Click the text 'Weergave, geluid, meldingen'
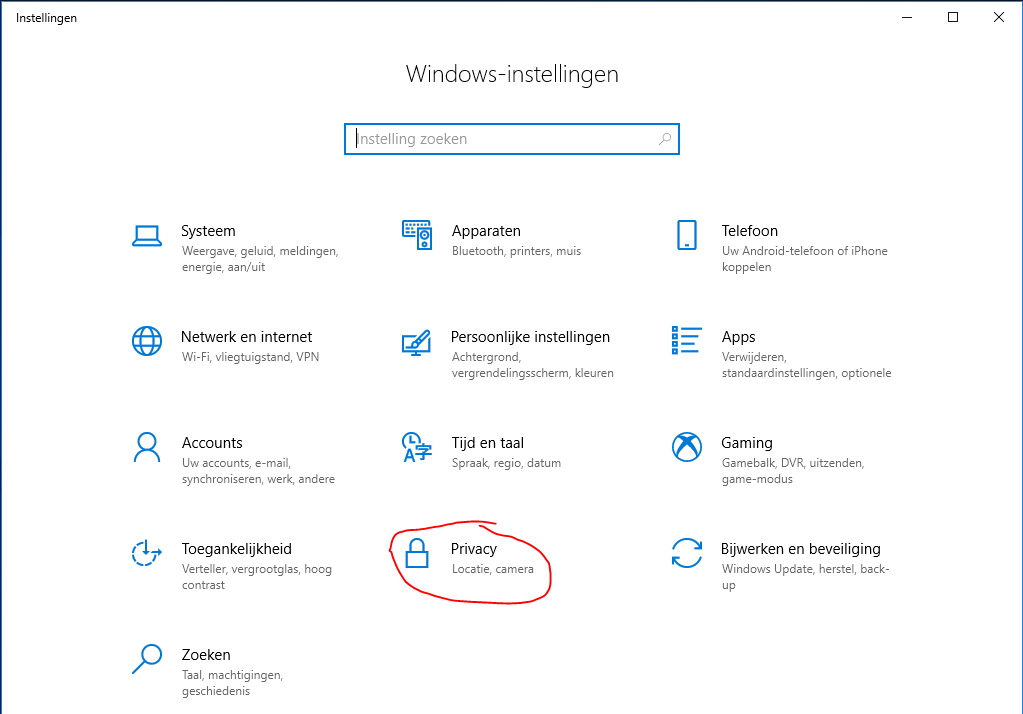This screenshot has width=1023, height=714. click(260, 251)
